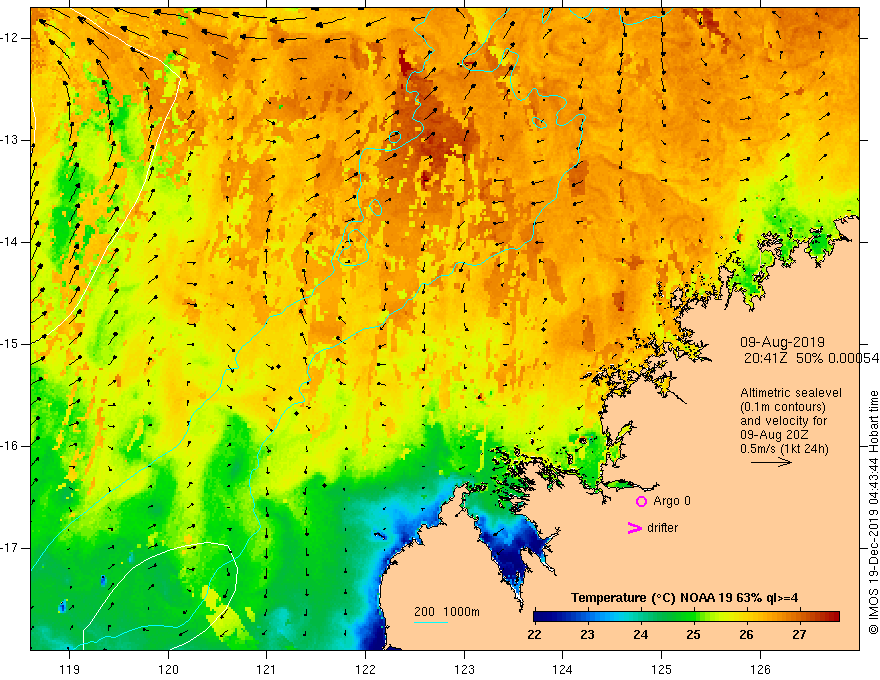Click the cyan 200 1000m contour legend line
Screen dimensions: 880x680
click(x=430, y=622)
